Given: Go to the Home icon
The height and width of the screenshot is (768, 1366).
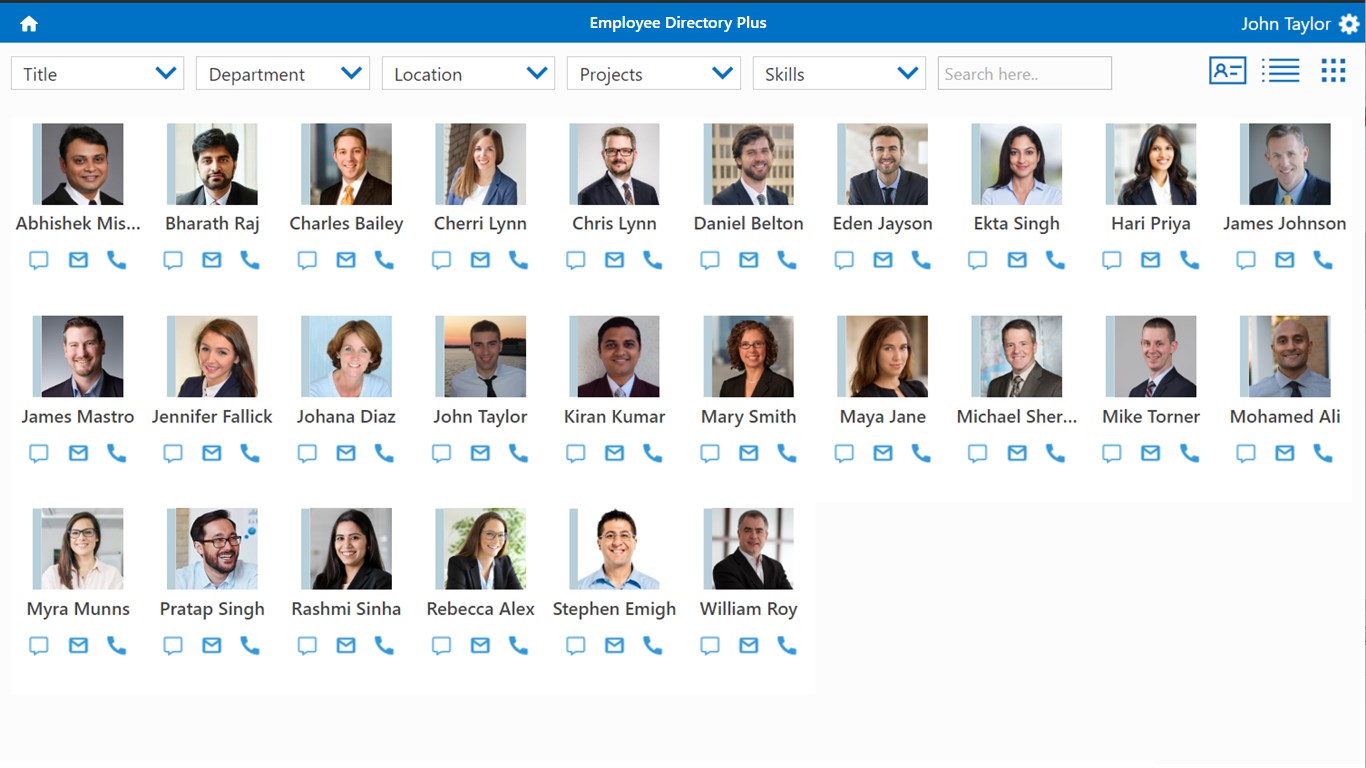Looking at the screenshot, I should (29, 24).
